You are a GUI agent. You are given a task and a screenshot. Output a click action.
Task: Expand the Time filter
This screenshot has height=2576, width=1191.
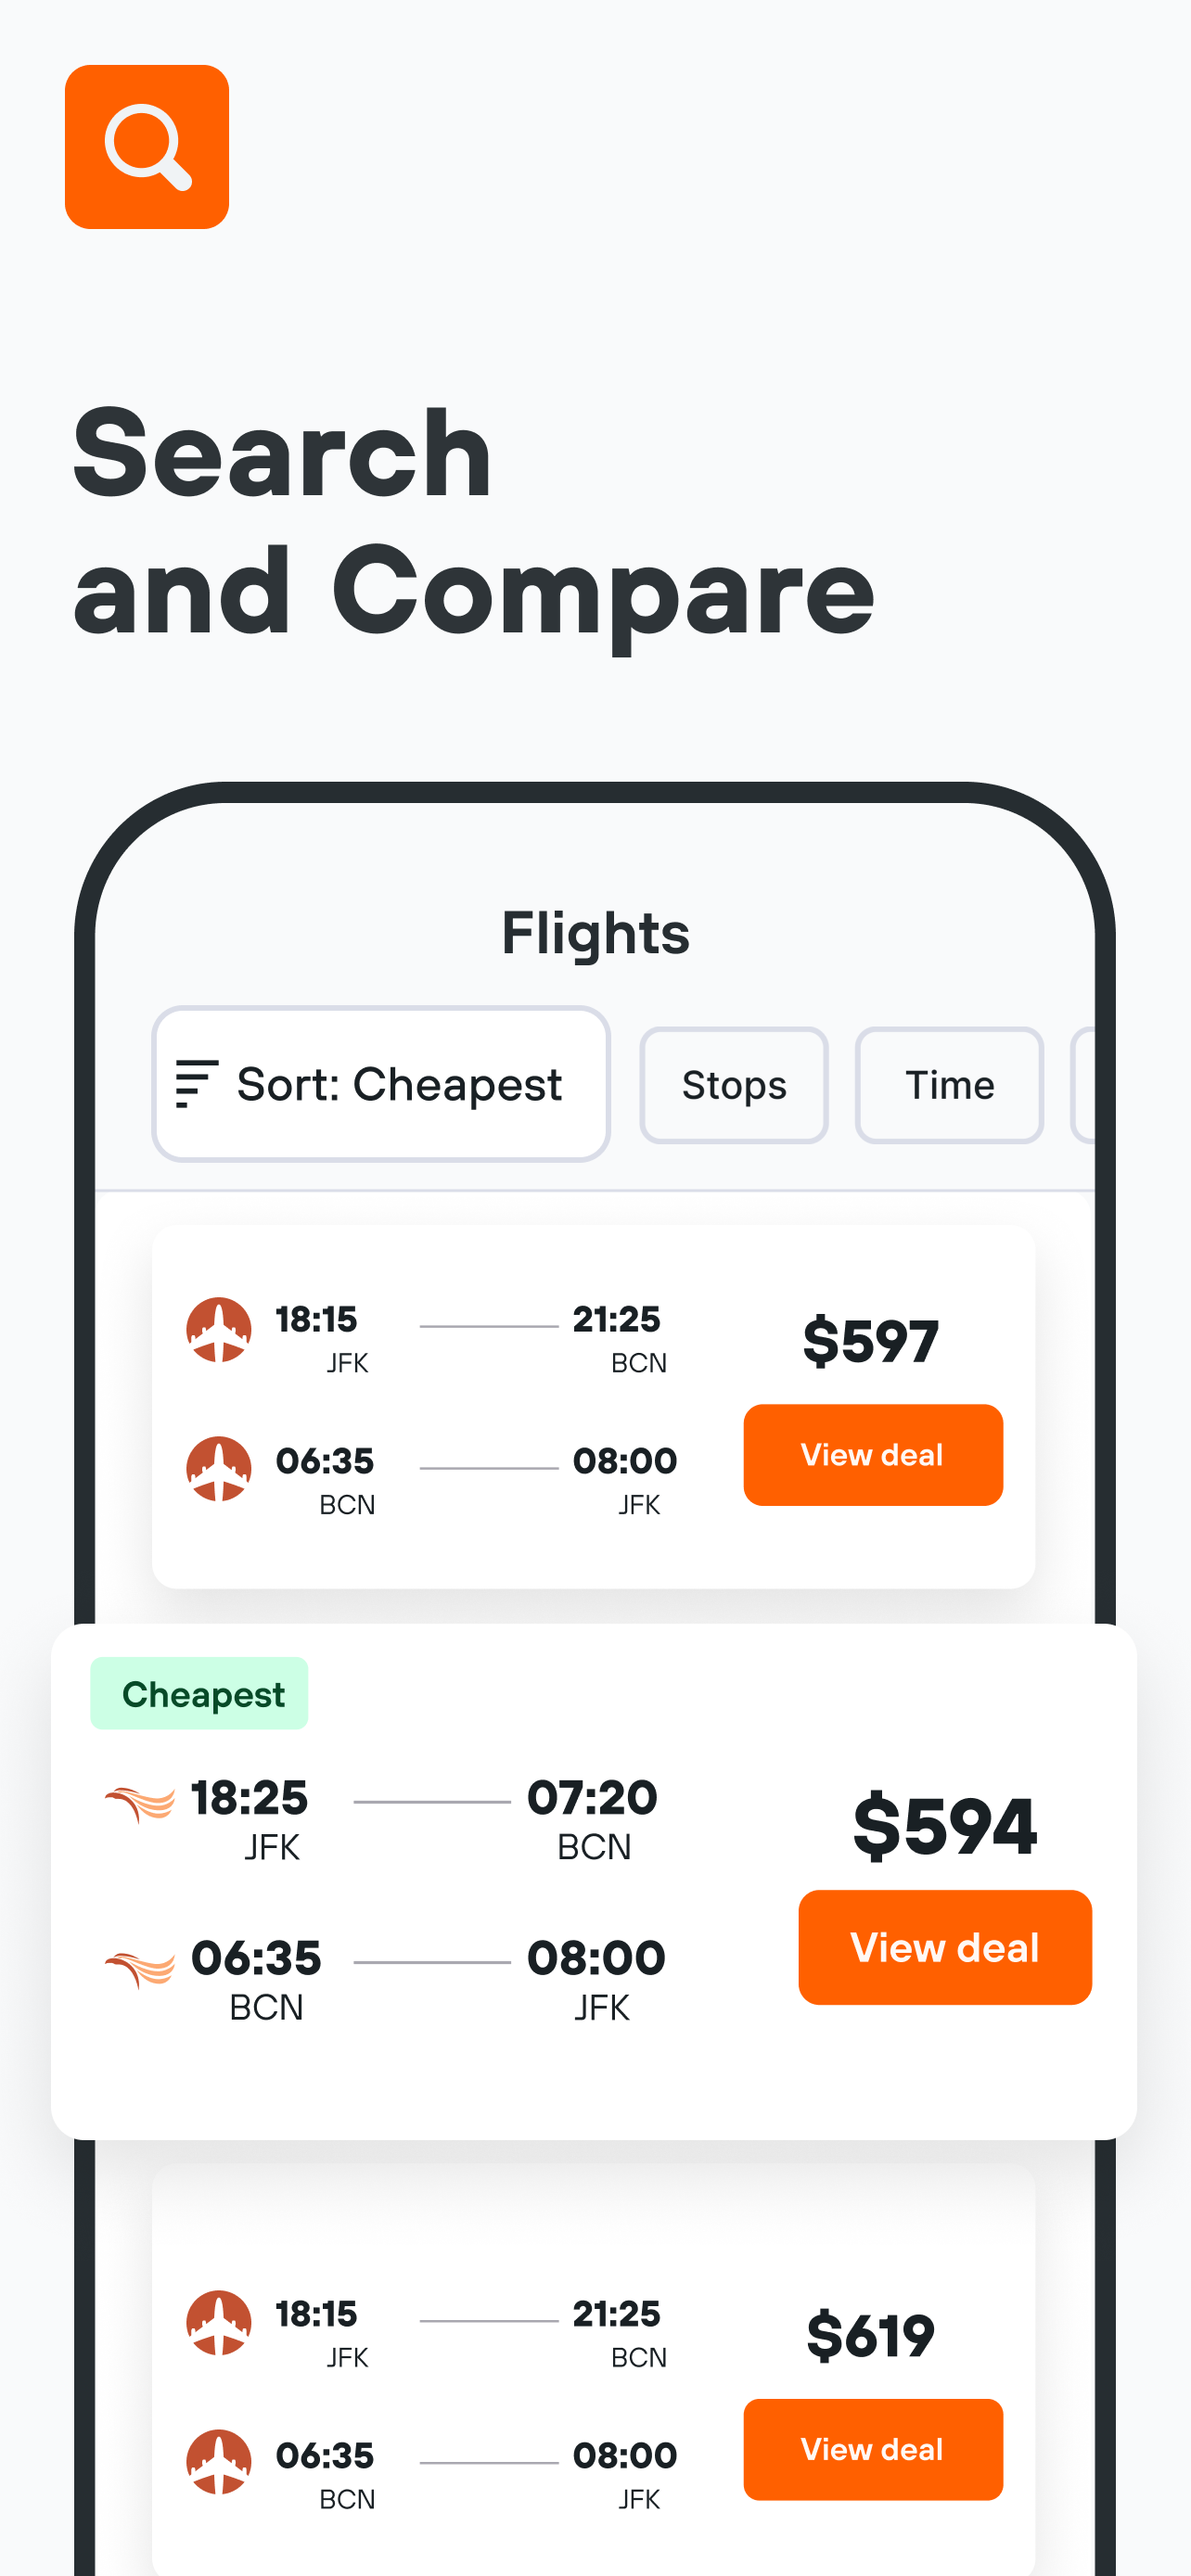tap(949, 1085)
